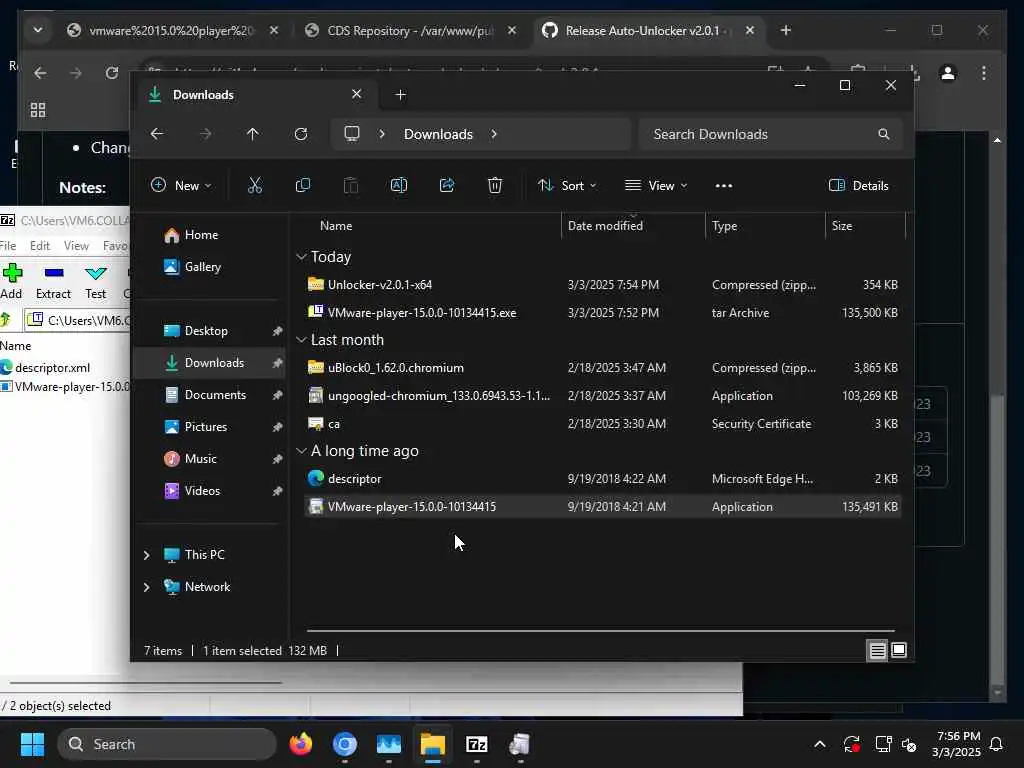Open the See more ellipsis menu

click(724, 186)
